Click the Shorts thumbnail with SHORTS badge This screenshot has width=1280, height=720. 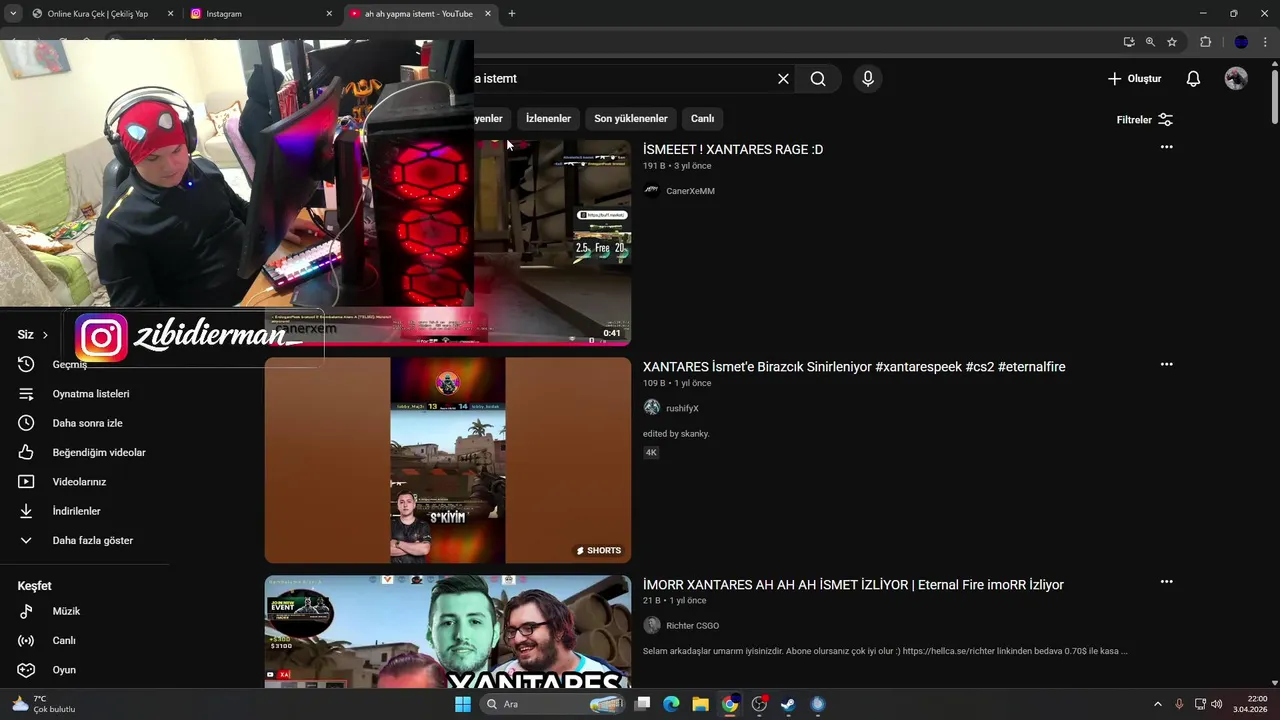(448, 460)
